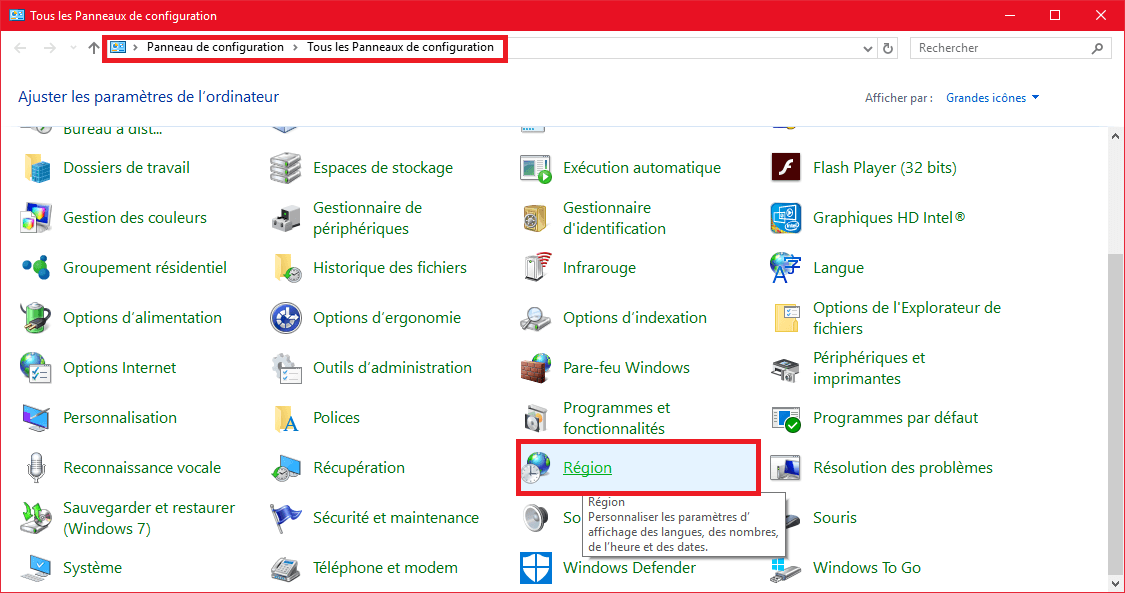Click the Options Internet link
The width and height of the screenshot is (1125, 593).
120,368
